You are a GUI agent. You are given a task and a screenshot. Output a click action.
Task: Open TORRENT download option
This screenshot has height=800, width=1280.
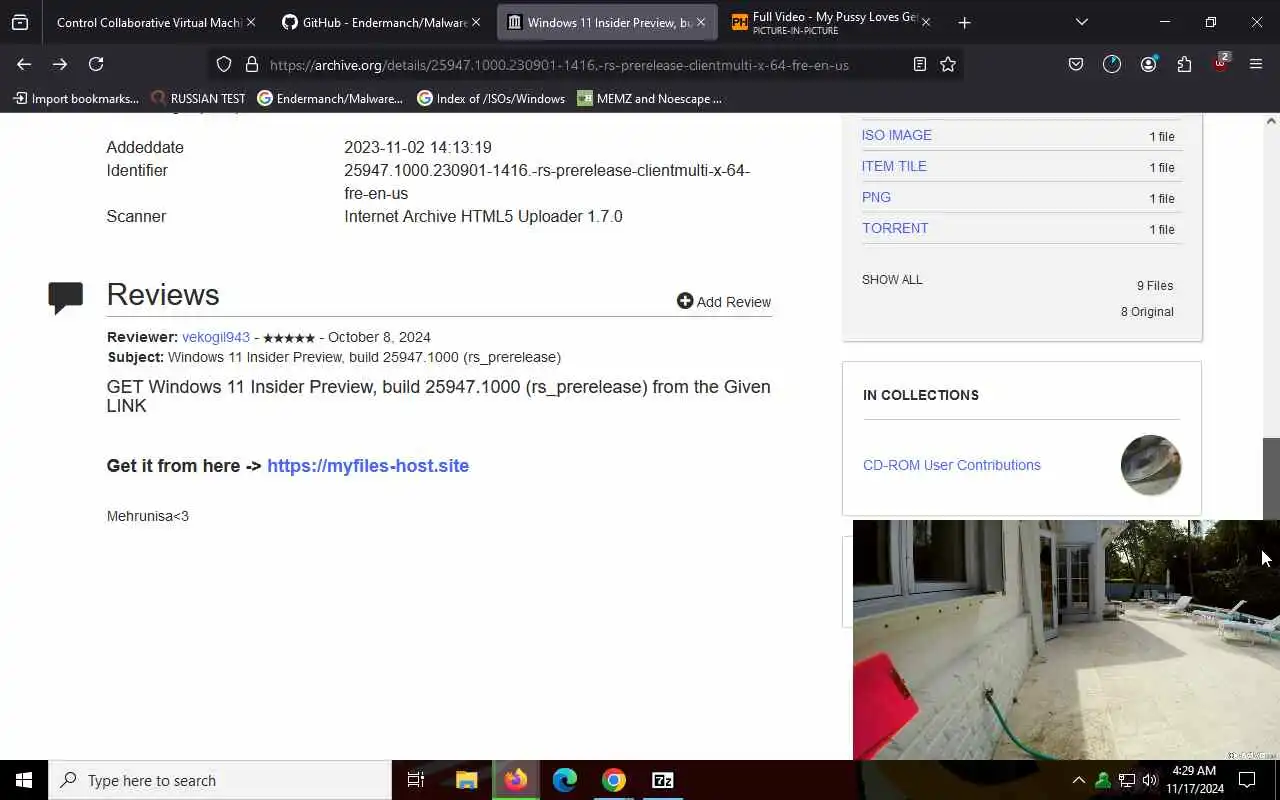click(895, 228)
